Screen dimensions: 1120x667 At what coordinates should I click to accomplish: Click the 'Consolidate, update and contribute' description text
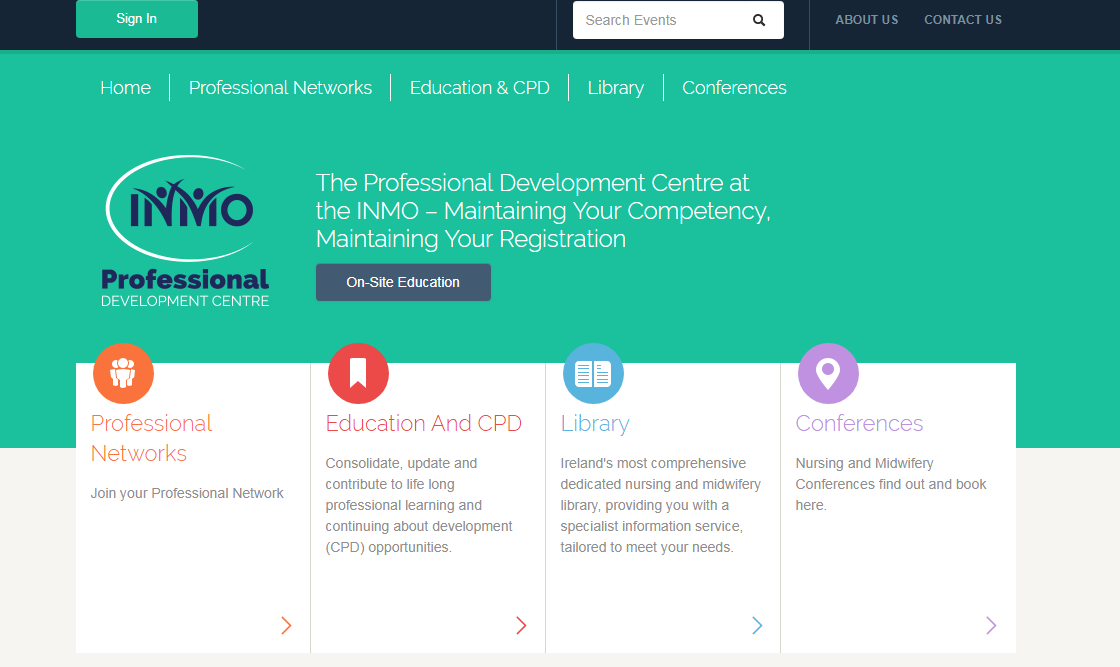pyautogui.click(x=419, y=505)
